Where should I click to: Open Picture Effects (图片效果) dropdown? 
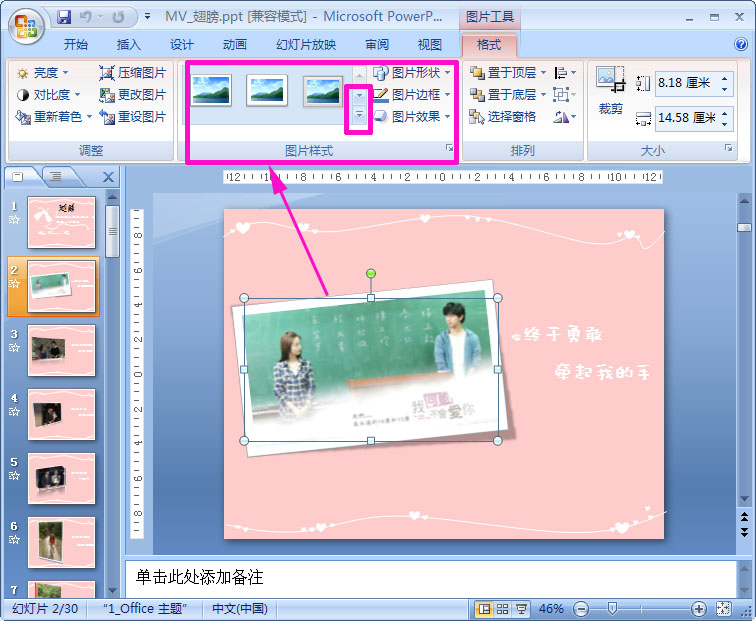(412, 117)
